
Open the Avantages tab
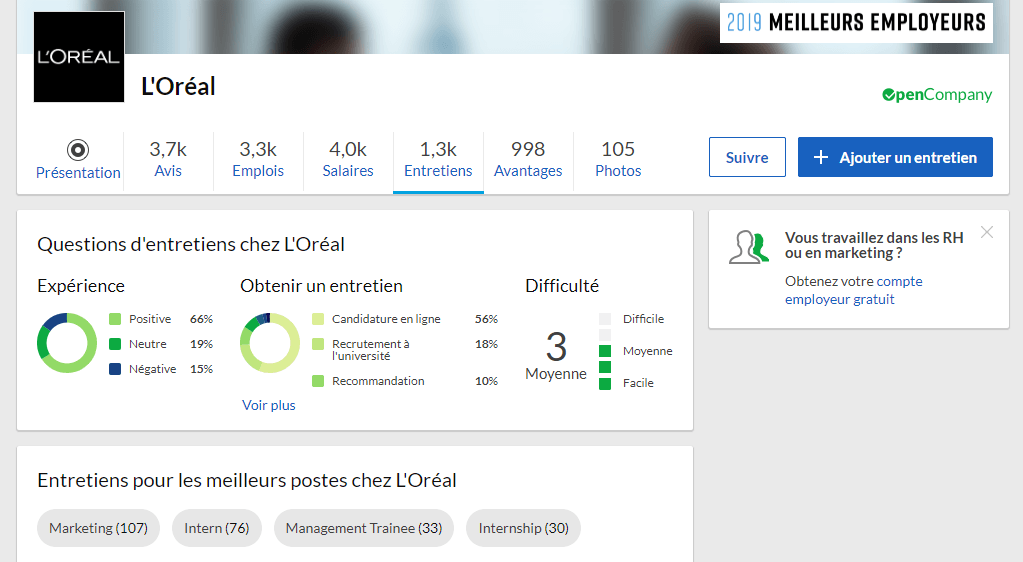coord(528,159)
